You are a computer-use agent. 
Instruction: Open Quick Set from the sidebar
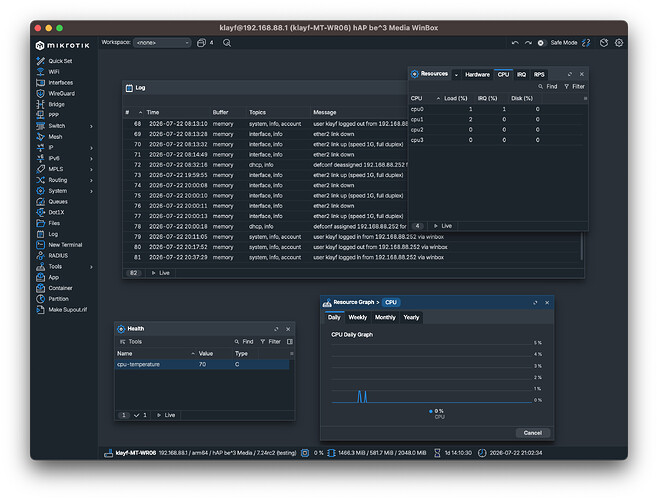click(x=60, y=61)
